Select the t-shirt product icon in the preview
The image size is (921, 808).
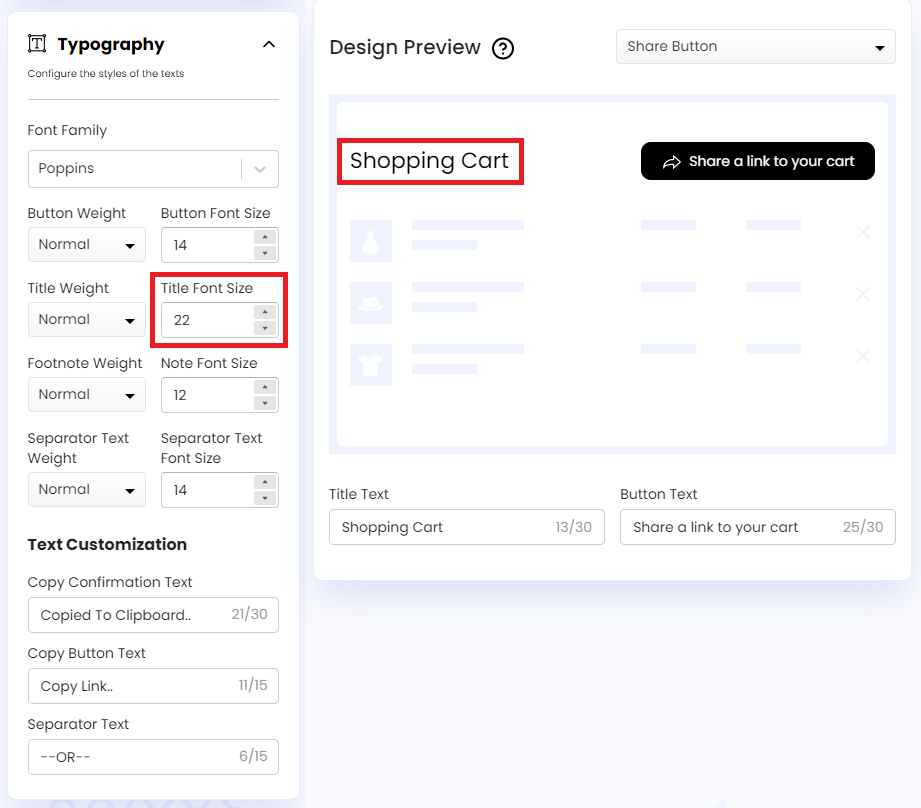[x=370, y=366]
